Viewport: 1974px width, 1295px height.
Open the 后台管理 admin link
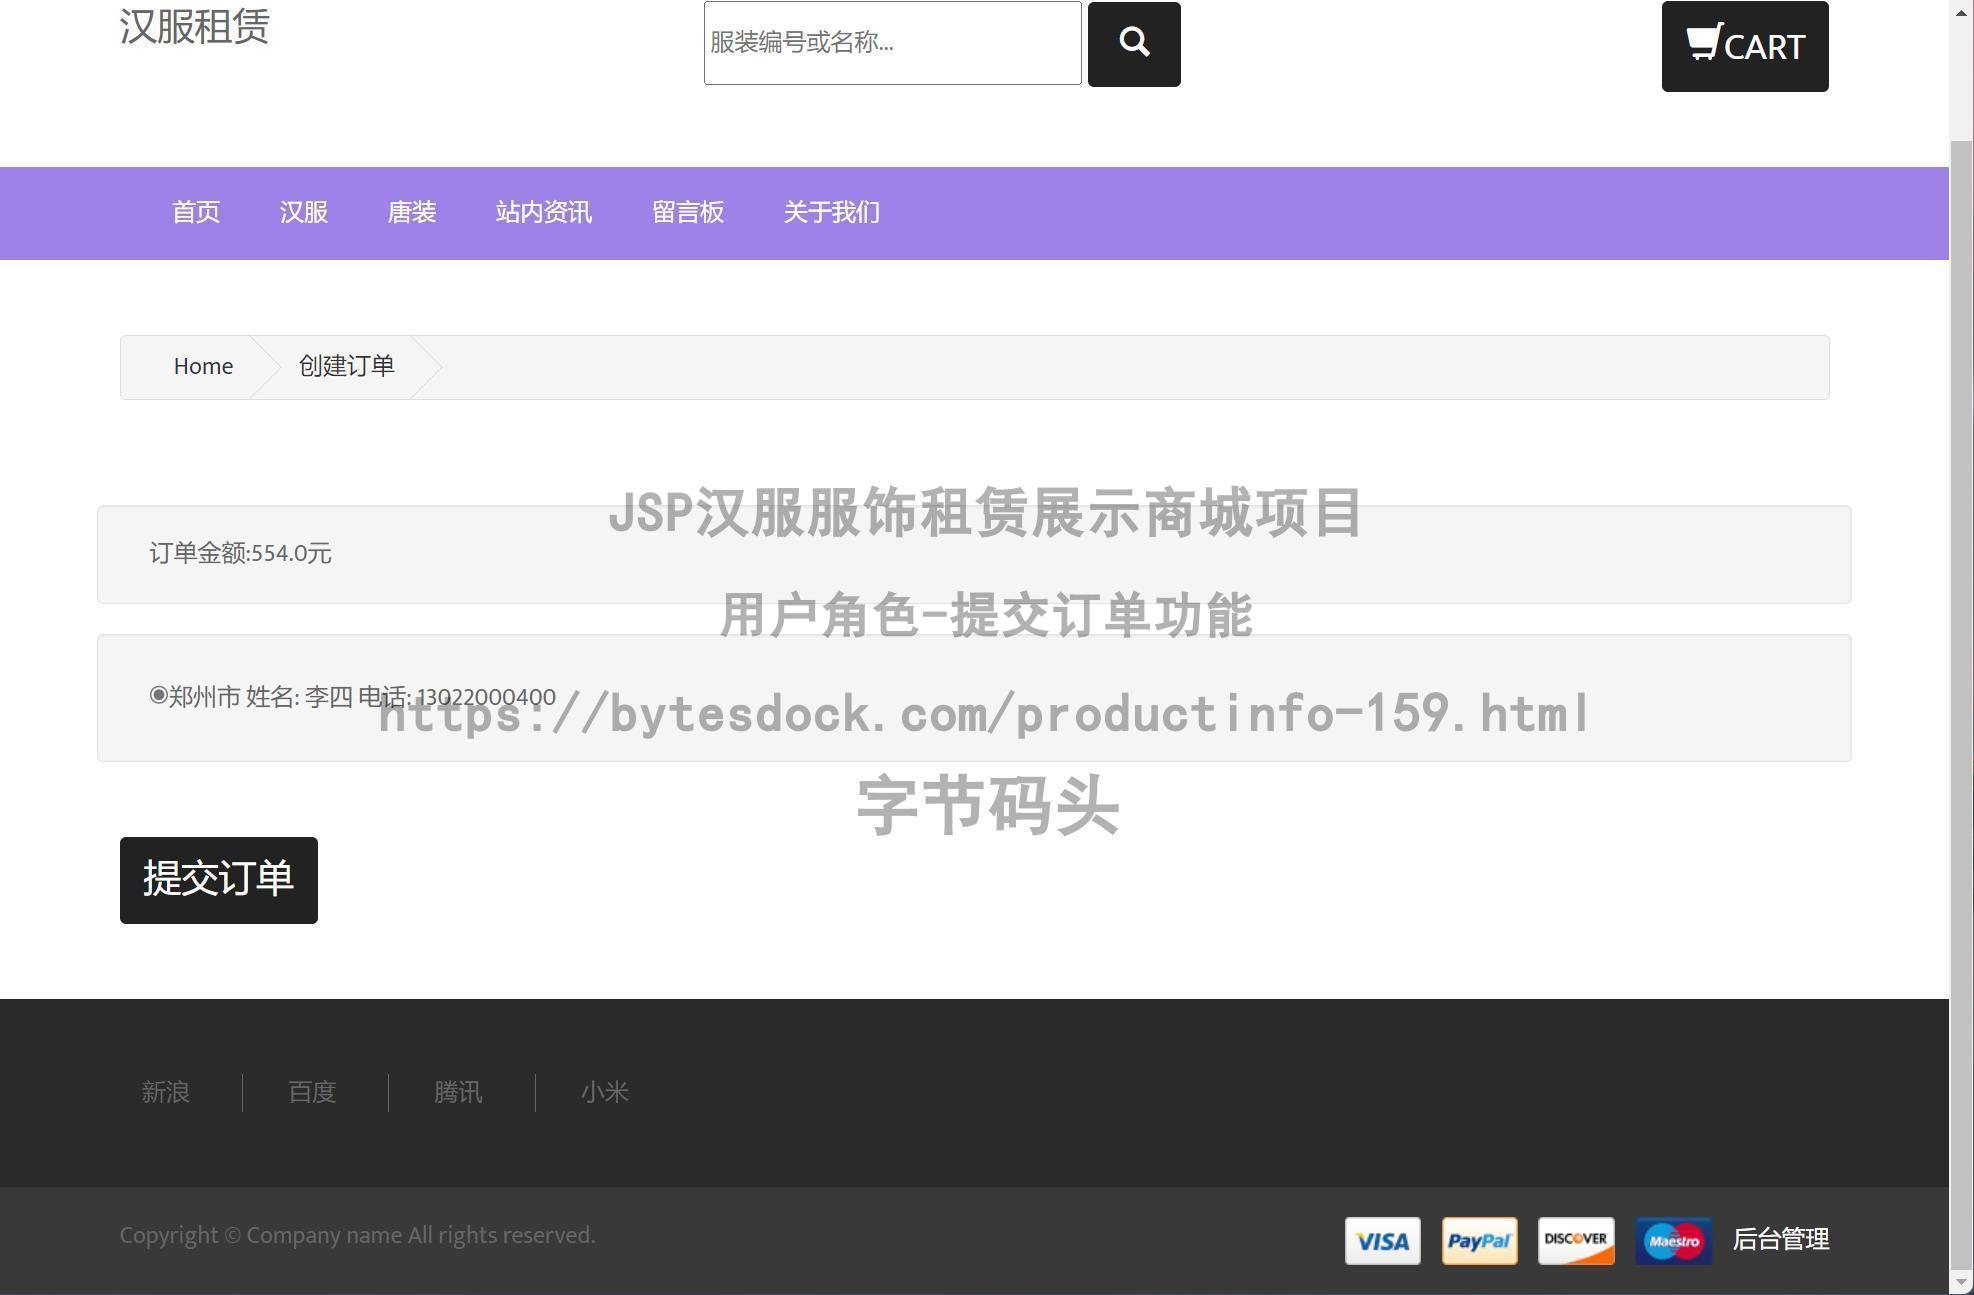point(1782,1240)
